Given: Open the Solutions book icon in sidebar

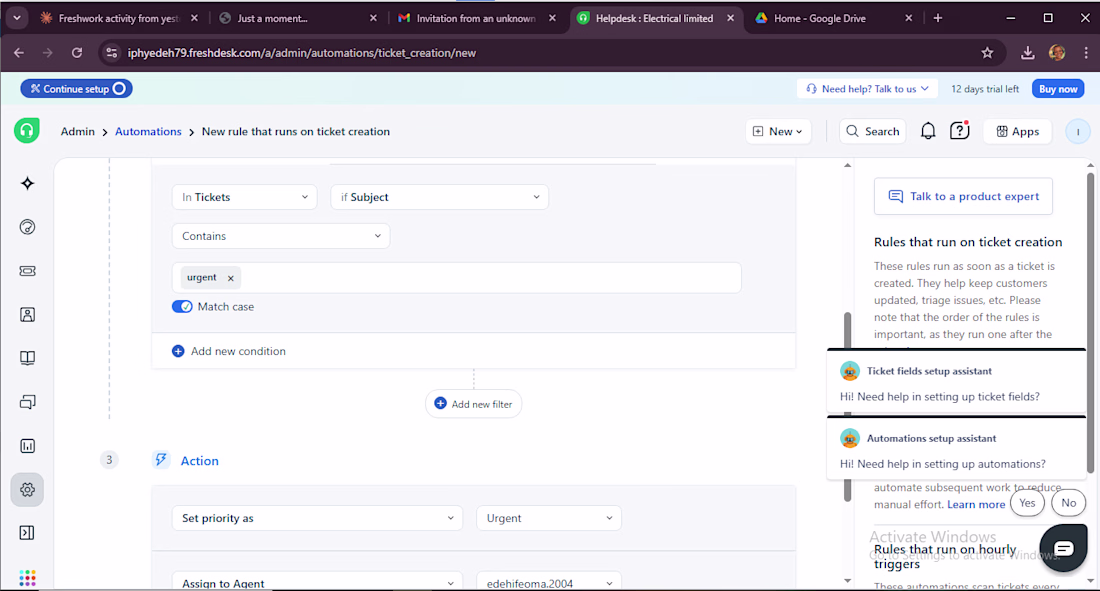Looking at the screenshot, I should (27, 358).
